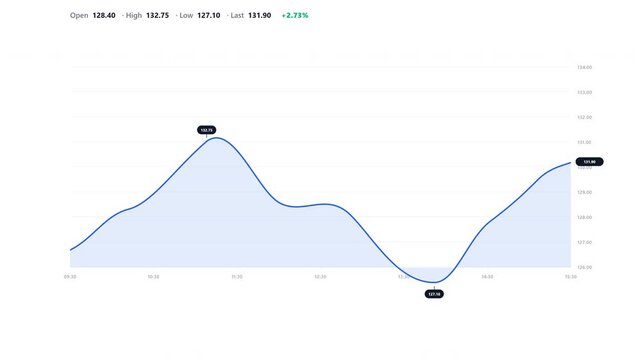Click the 12:30 time axis label

pyautogui.click(x=320, y=277)
